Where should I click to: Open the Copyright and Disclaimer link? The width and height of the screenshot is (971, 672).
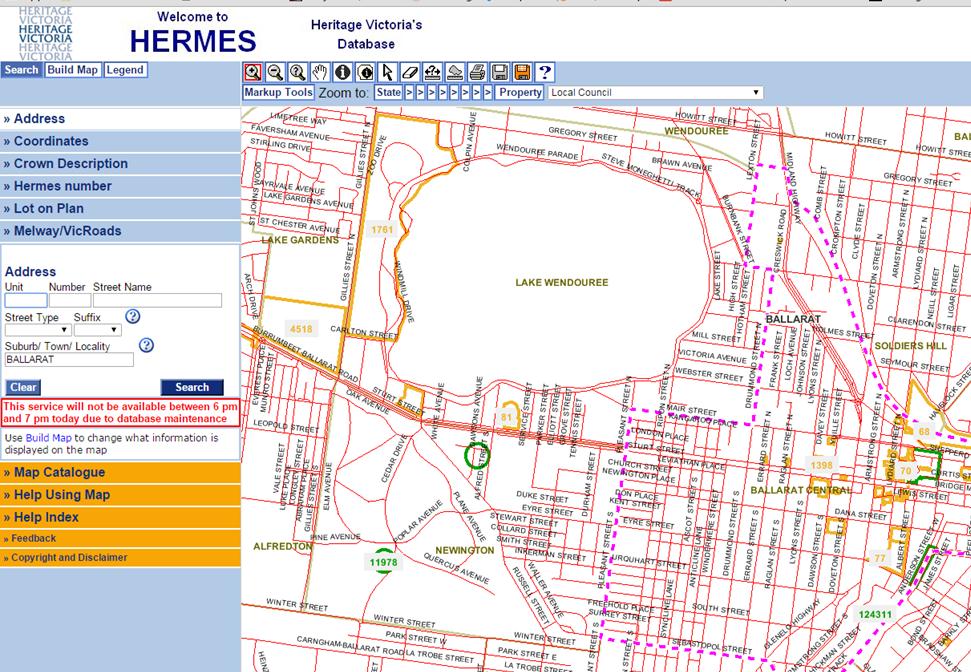pos(69,557)
